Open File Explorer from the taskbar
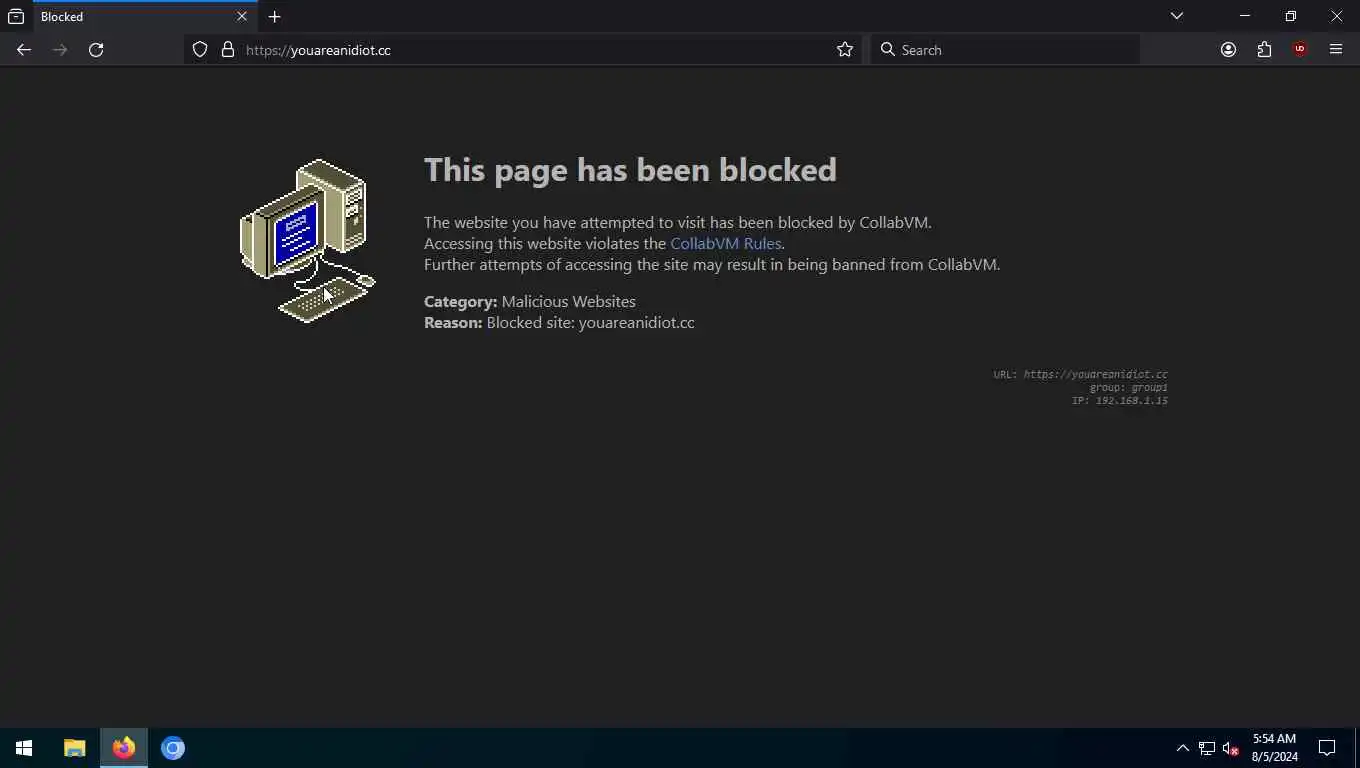Image resolution: width=1360 pixels, height=768 pixels. pyautogui.click(x=75, y=748)
